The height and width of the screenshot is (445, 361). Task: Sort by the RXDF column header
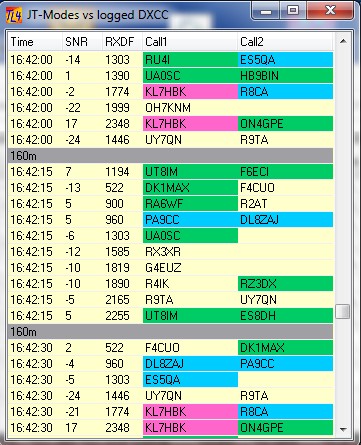coord(122,42)
